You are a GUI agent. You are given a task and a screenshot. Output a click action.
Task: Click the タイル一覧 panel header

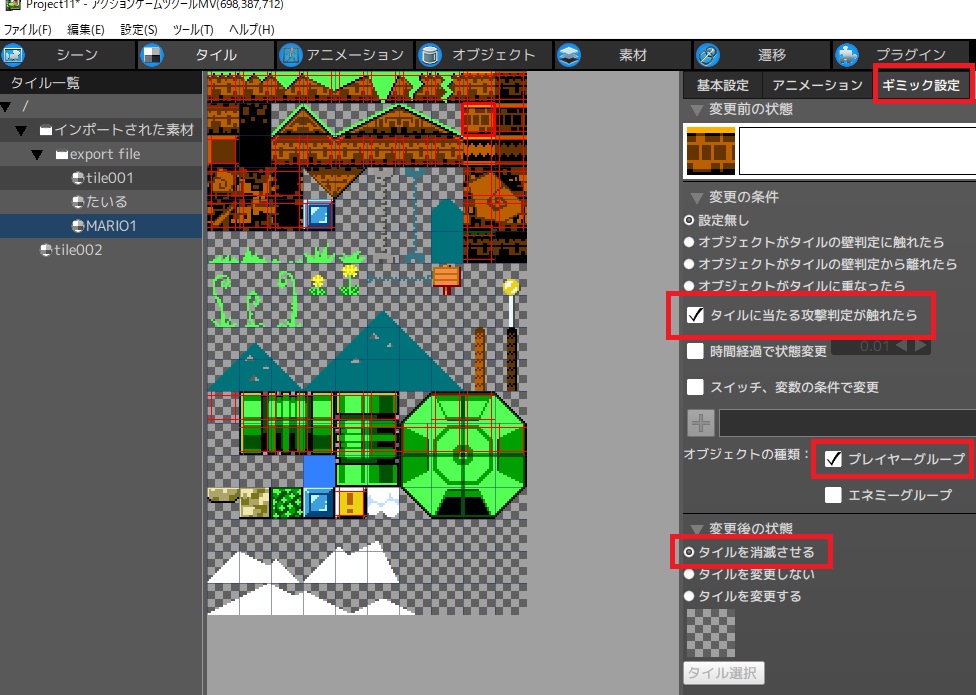pyautogui.click(x=101, y=83)
